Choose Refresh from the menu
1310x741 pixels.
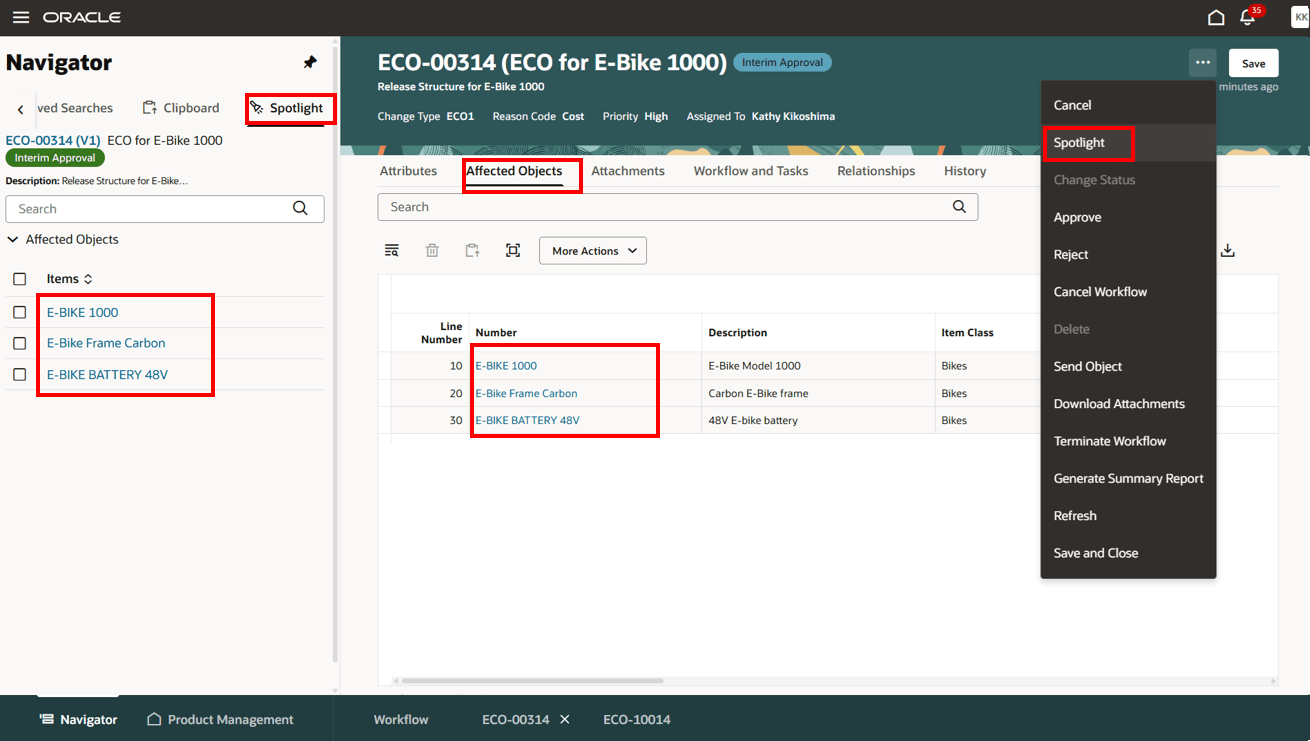pyautogui.click(x=1128, y=516)
